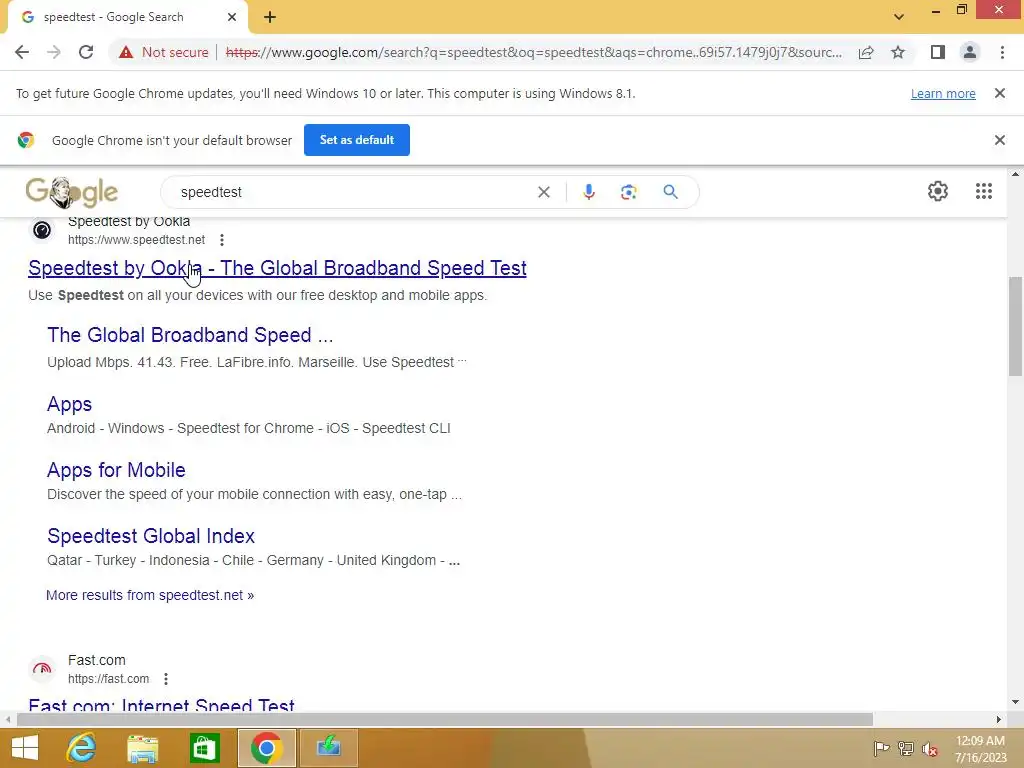
Task: Open the Apps sitelink
Action: (69, 404)
